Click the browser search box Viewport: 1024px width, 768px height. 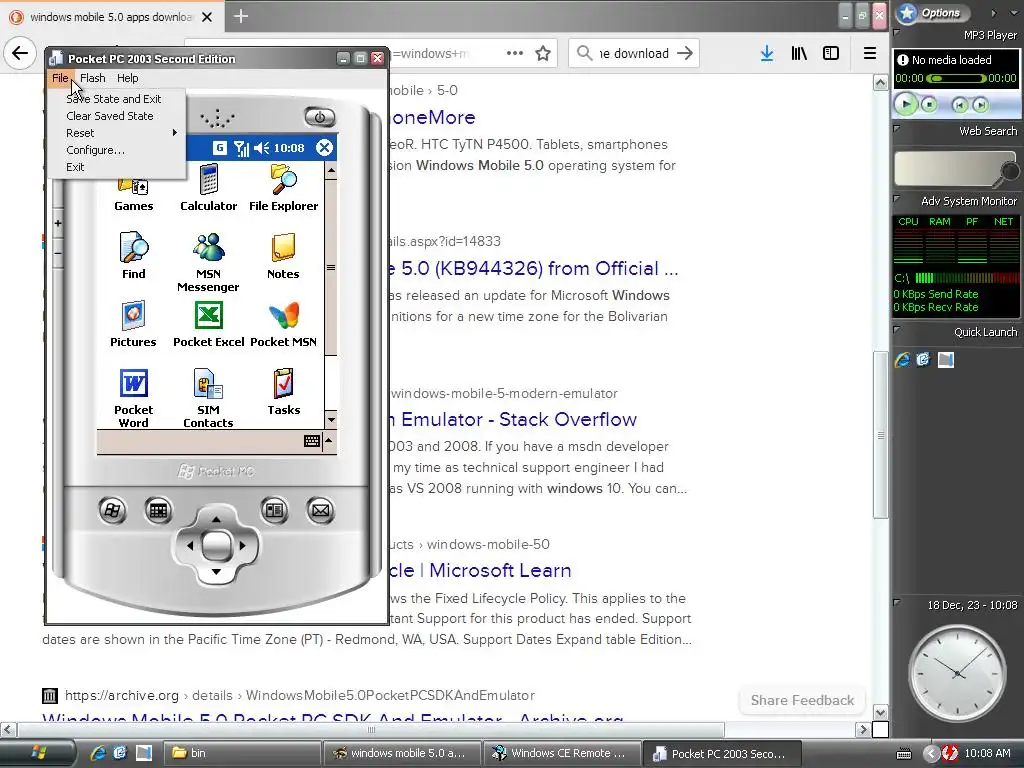(x=633, y=54)
